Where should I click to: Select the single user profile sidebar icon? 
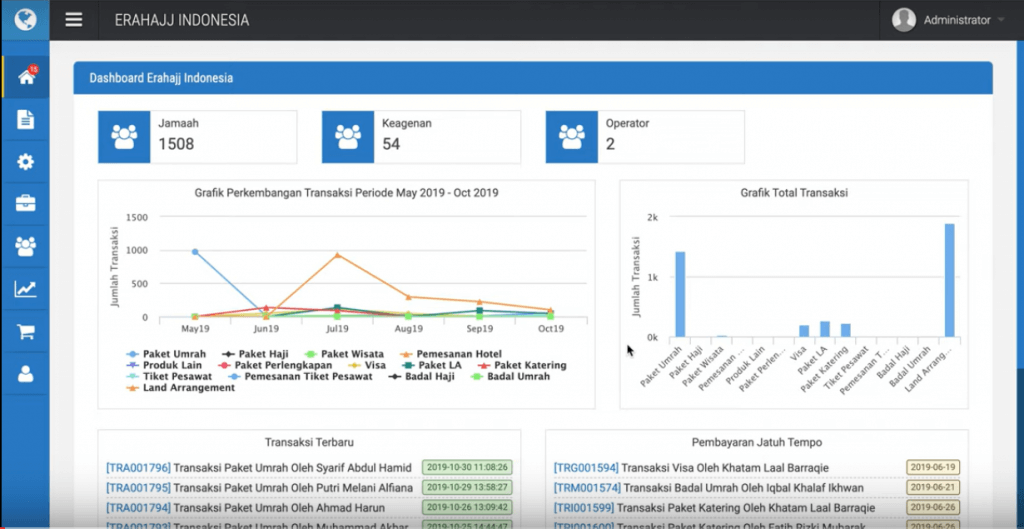pos(25,374)
